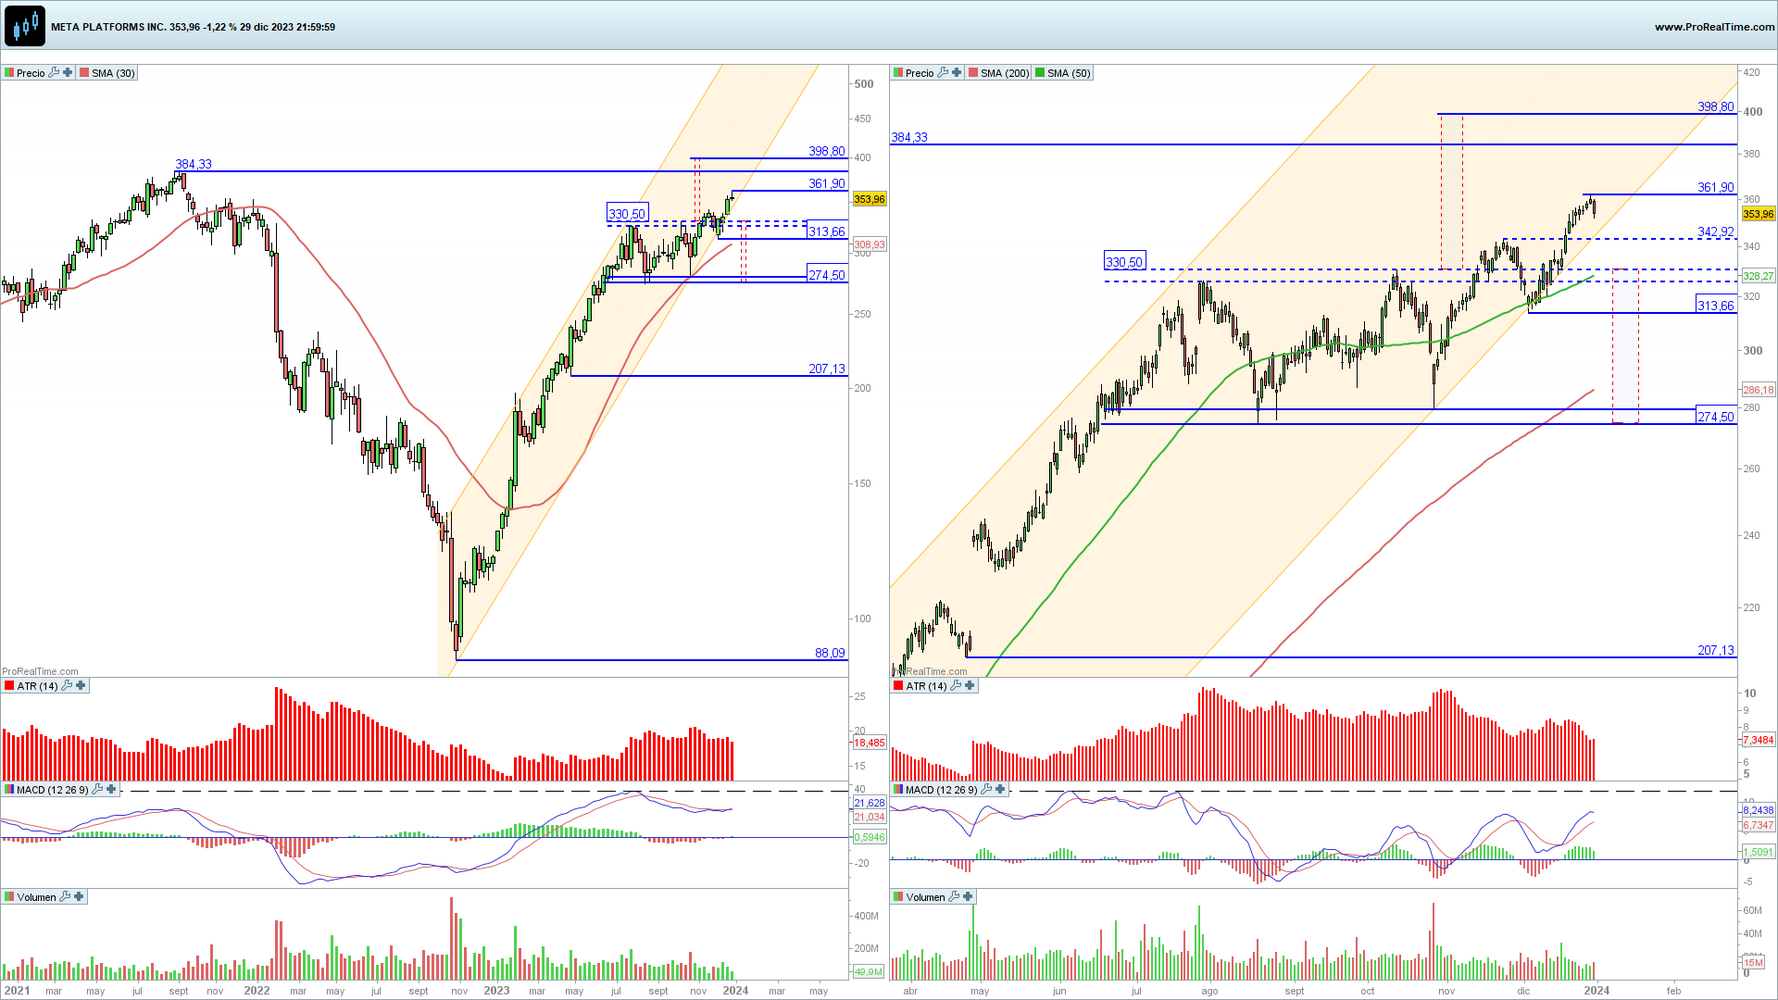
Task: Click the 384,33 level label in left chart
Action: click(193, 164)
